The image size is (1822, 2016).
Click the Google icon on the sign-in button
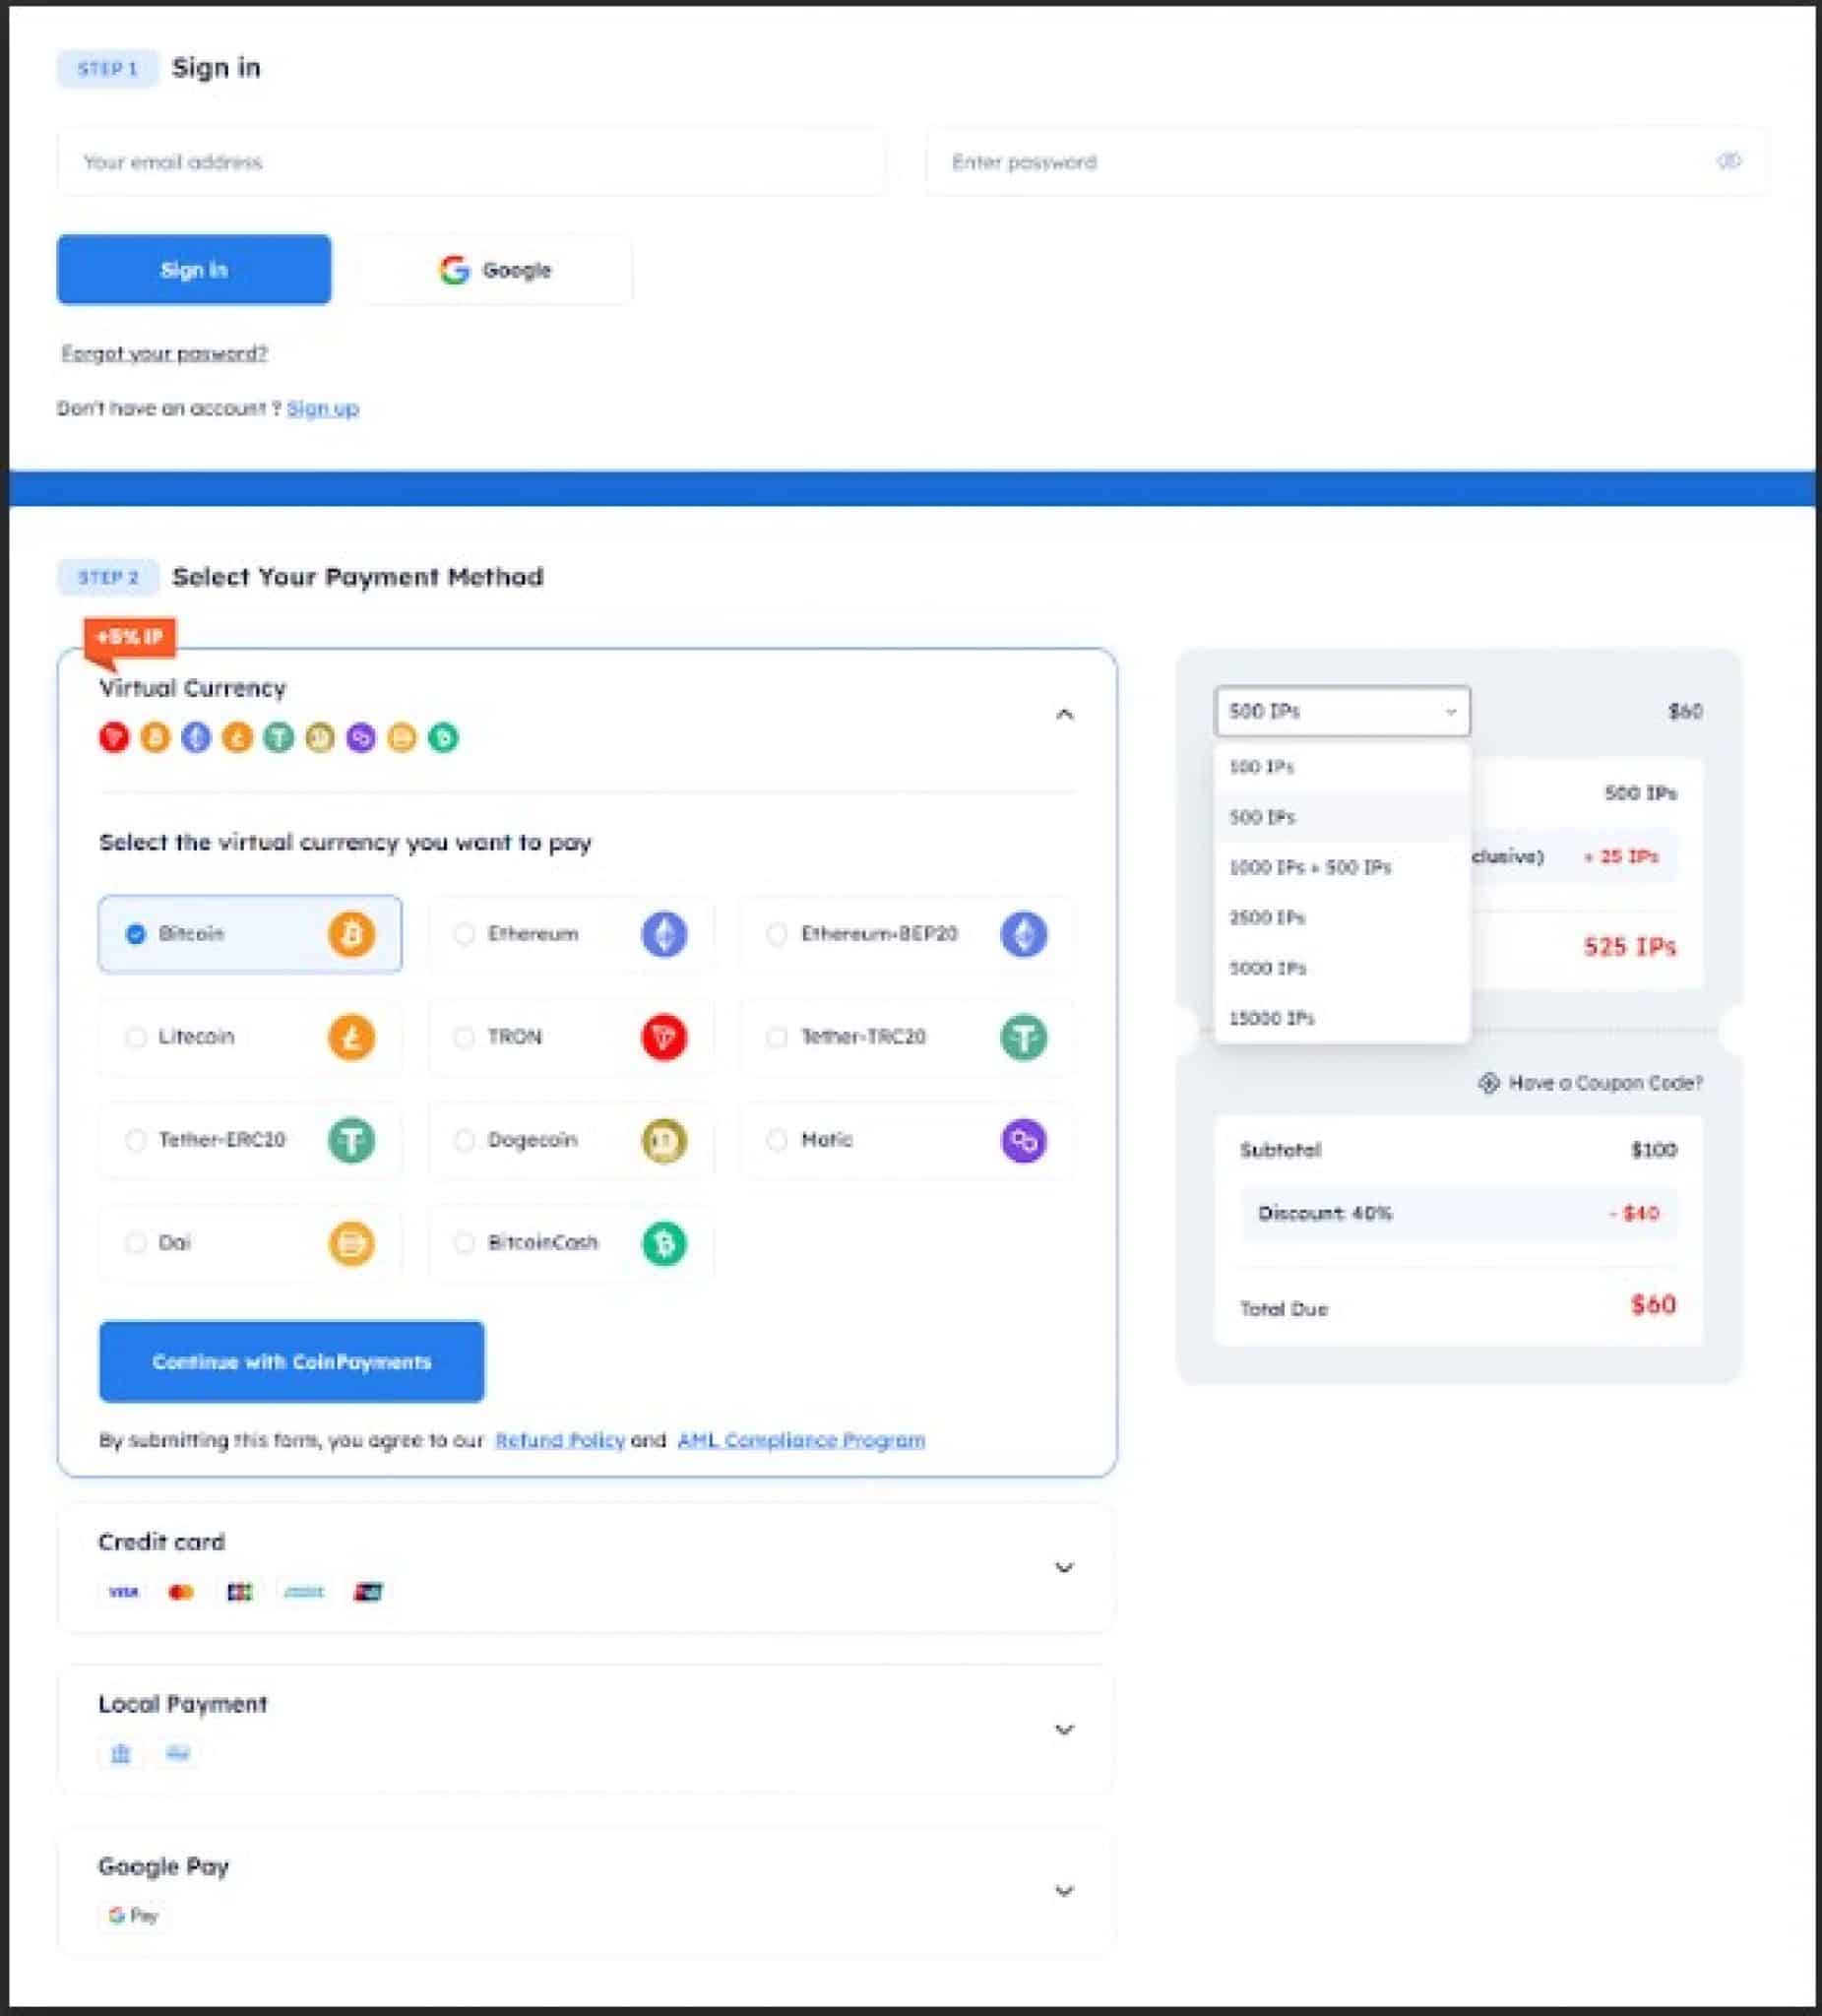pos(452,269)
